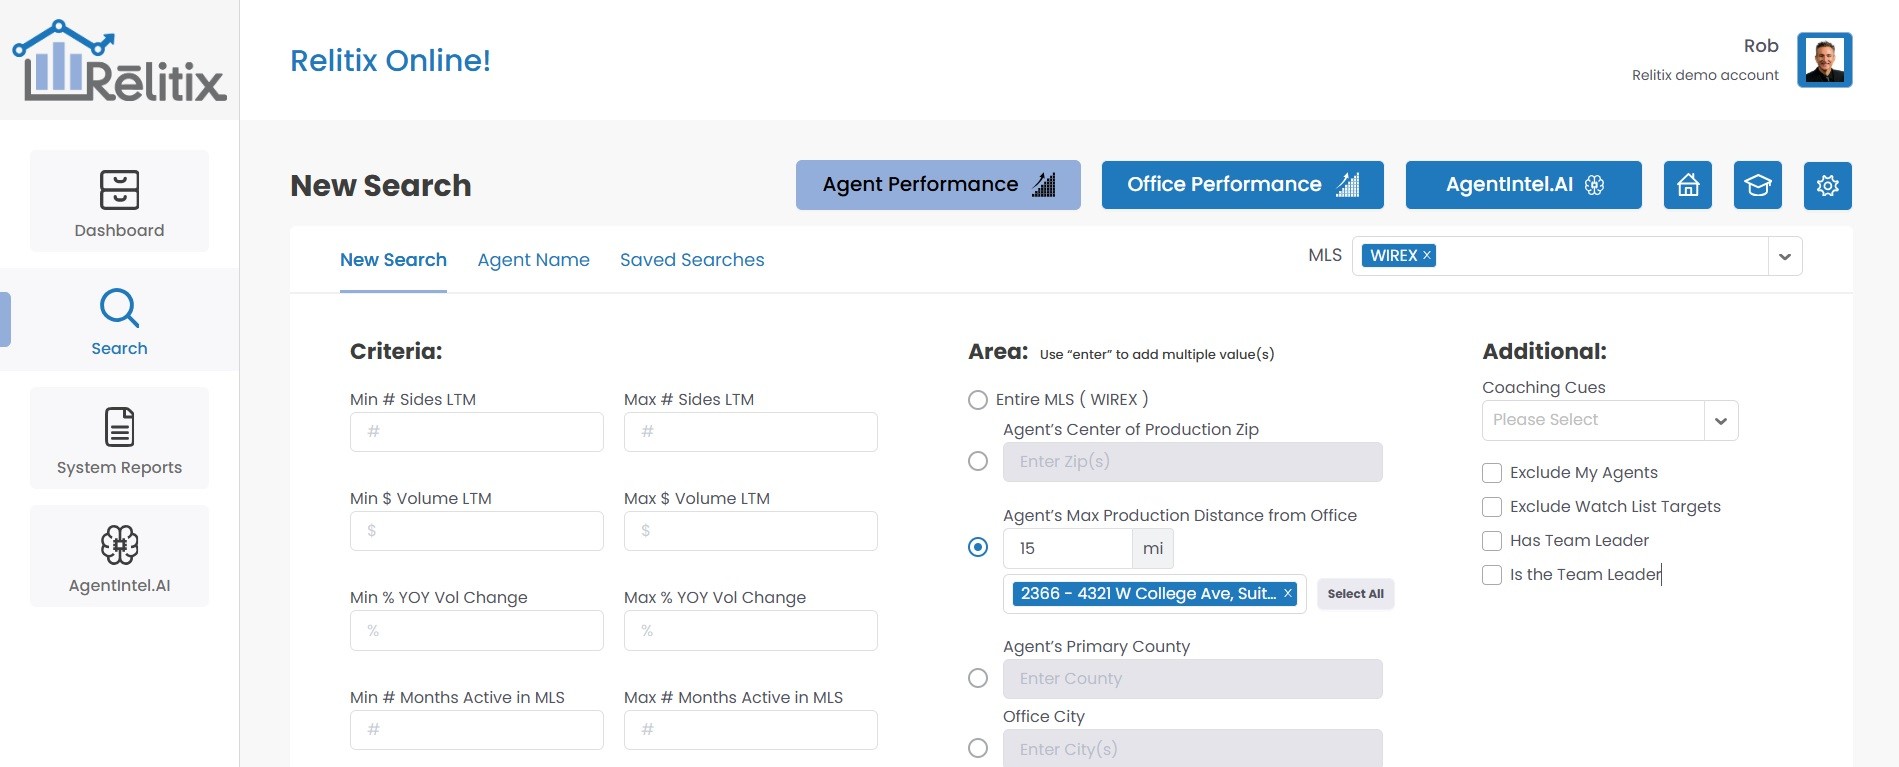The height and width of the screenshot is (767, 1899).
Task: Click the AgentIntel.AI top button
Action: [x=1524, y=185]
